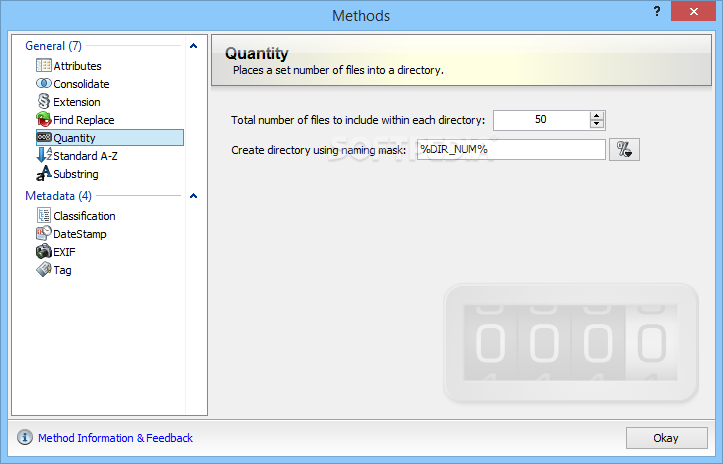This screenshot has height=464, width=723.
Task: Click the Extension section-sign icon
Action: 44,101
